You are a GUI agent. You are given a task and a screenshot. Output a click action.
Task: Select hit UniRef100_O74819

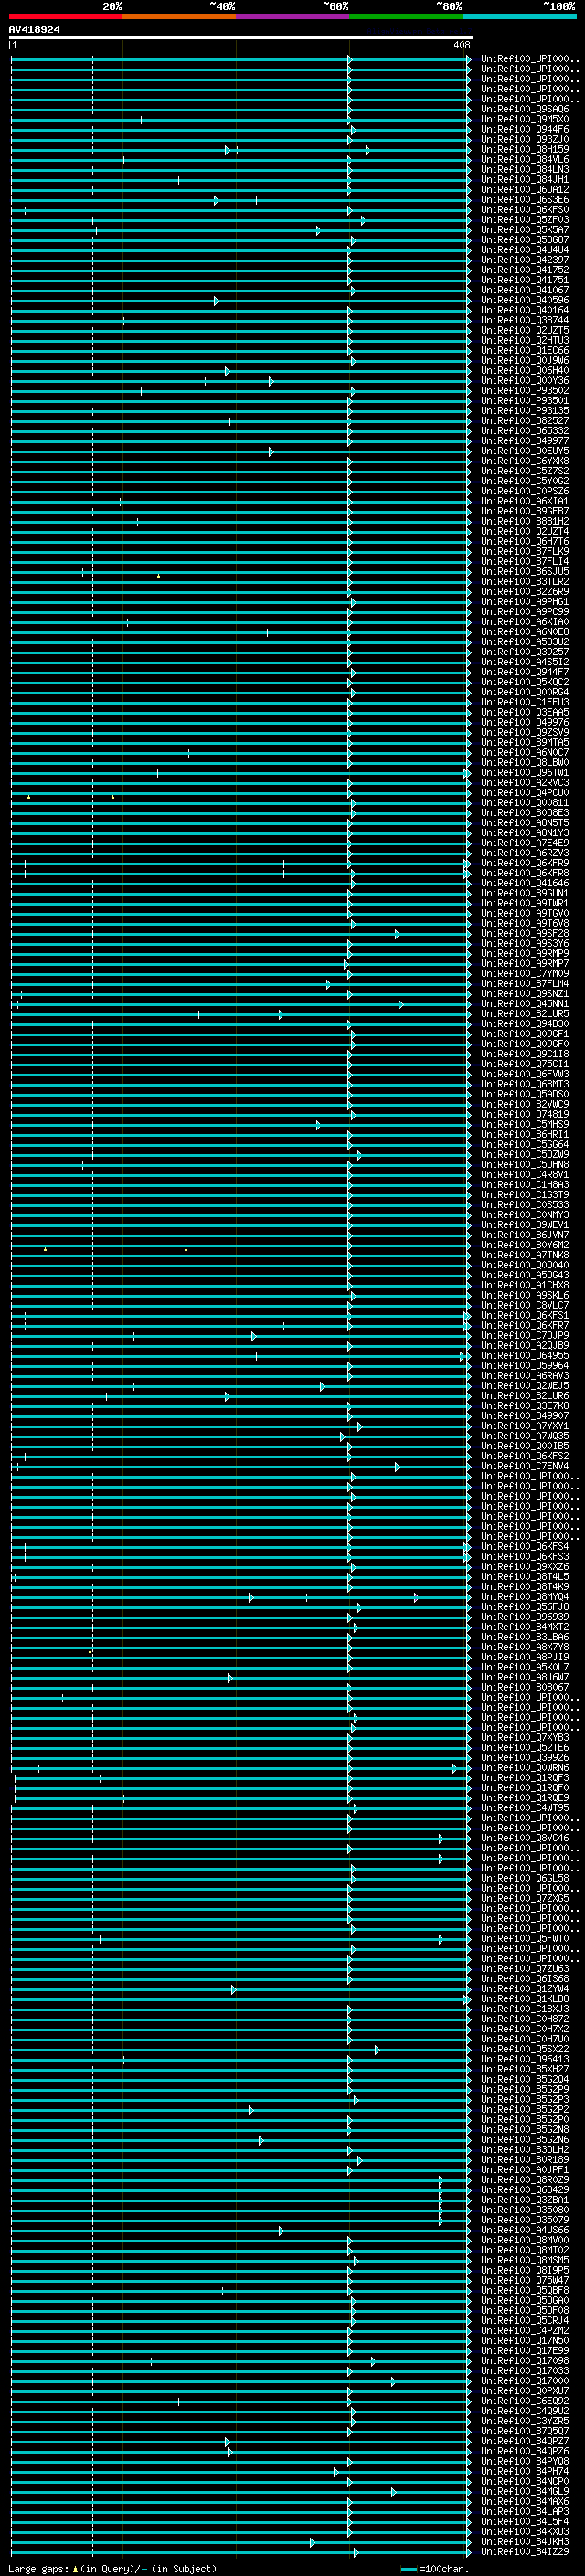525,1114
